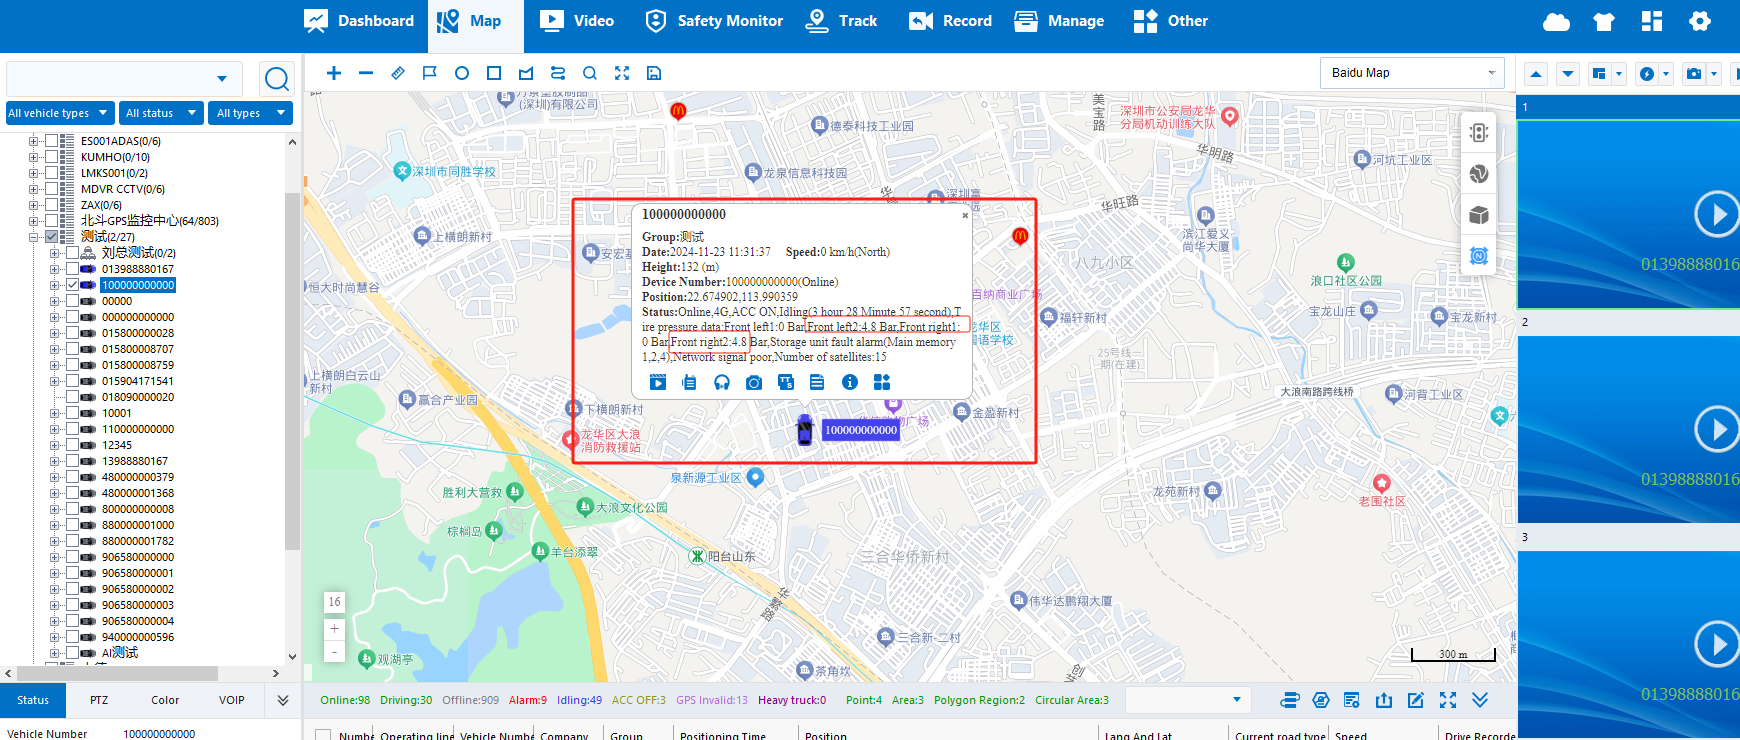This screenshot has height=740, width=1740.
Task: Click the zoom-out minus icon in map toolbar
Action: coord(366,73)
